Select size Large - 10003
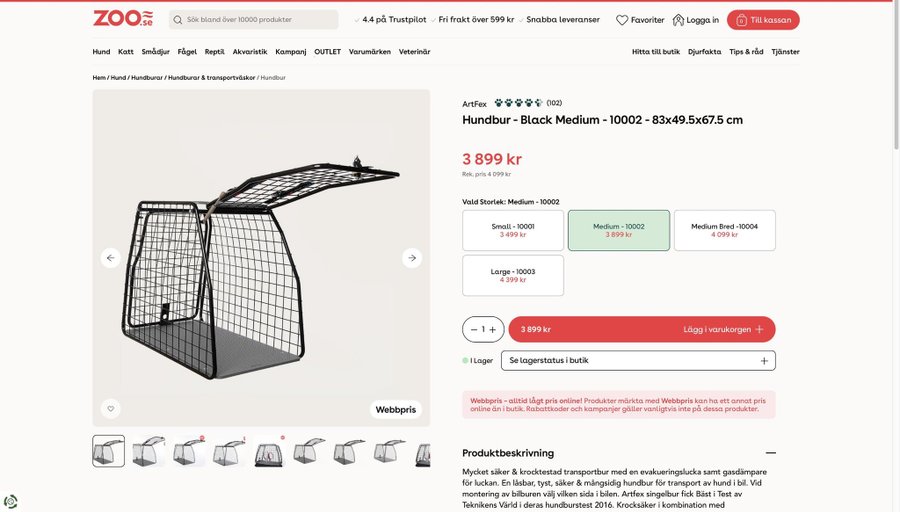The image size is (900, 512). click(513, 275)
